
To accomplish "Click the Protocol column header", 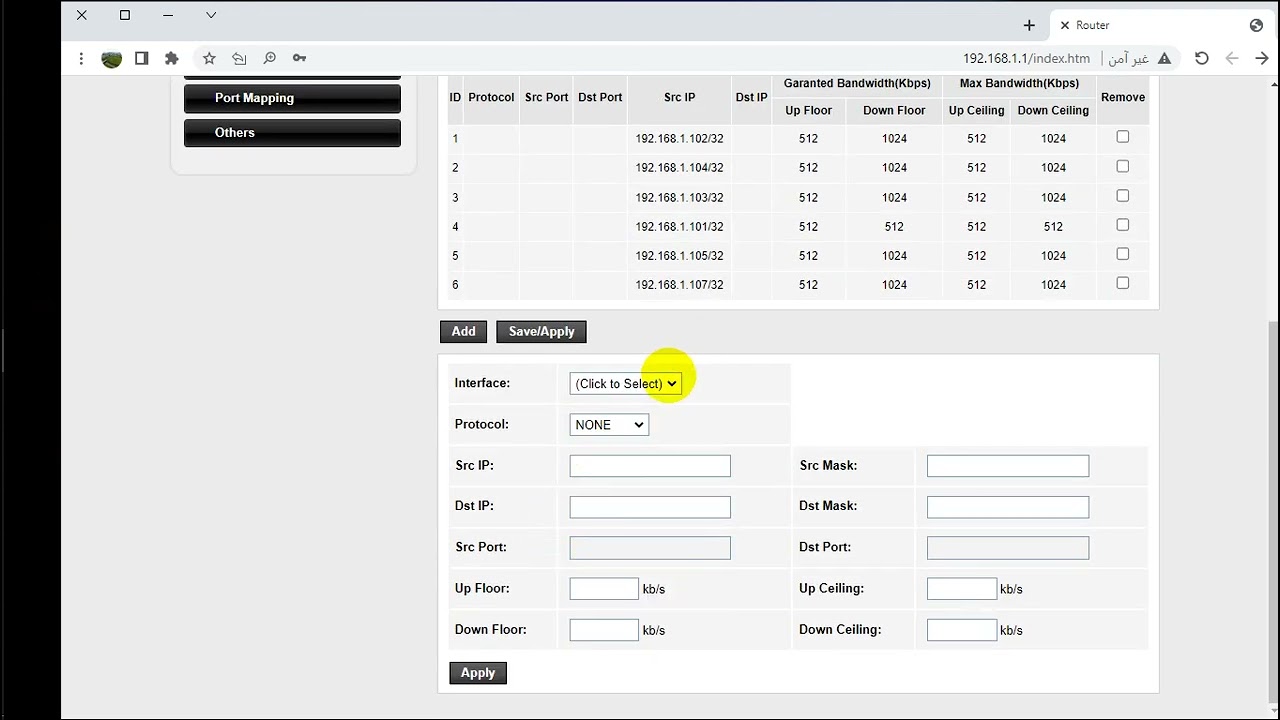I will coord(491,97).
